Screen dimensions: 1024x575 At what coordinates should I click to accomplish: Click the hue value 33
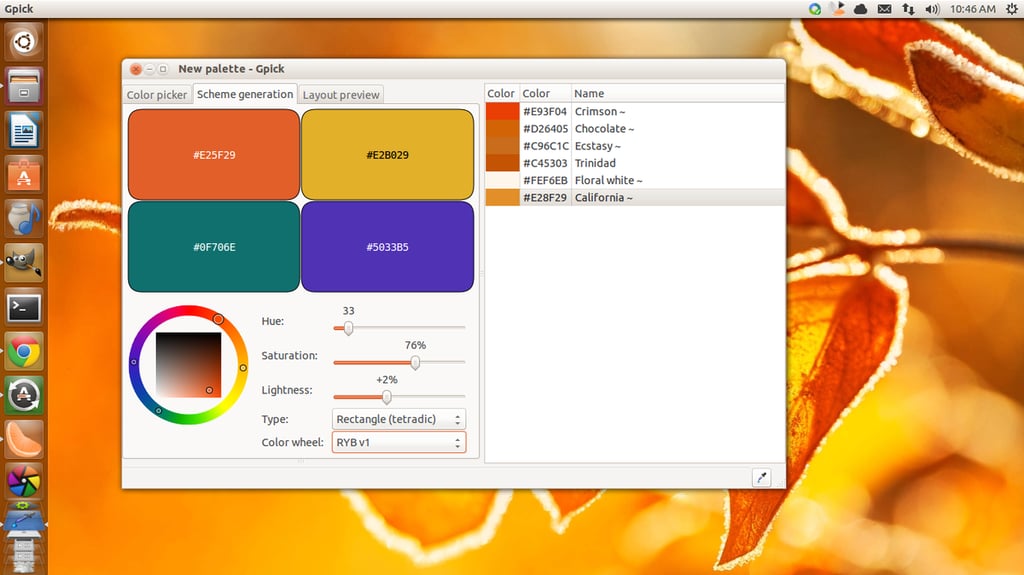pos(349,311)
